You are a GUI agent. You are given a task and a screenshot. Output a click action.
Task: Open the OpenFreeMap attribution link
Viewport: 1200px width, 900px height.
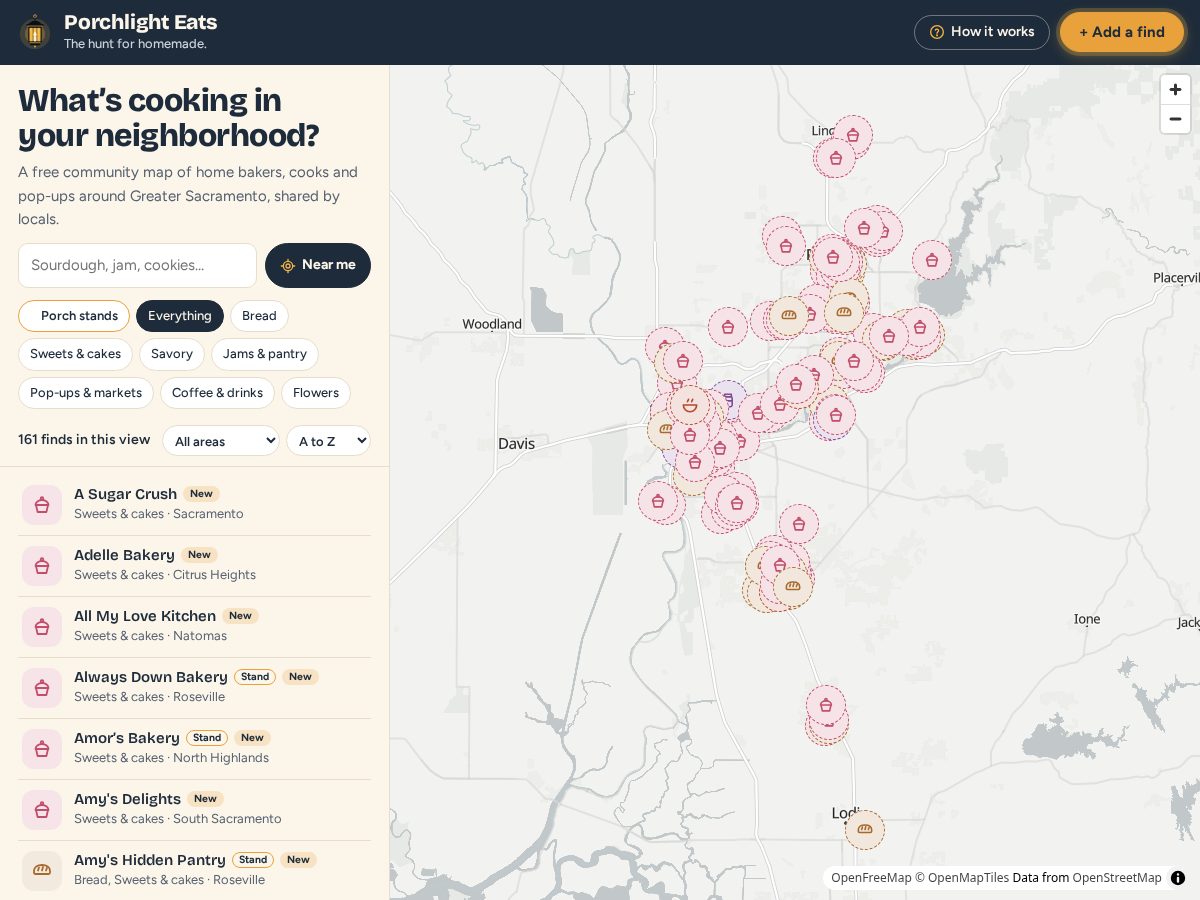tap(871, 878)
